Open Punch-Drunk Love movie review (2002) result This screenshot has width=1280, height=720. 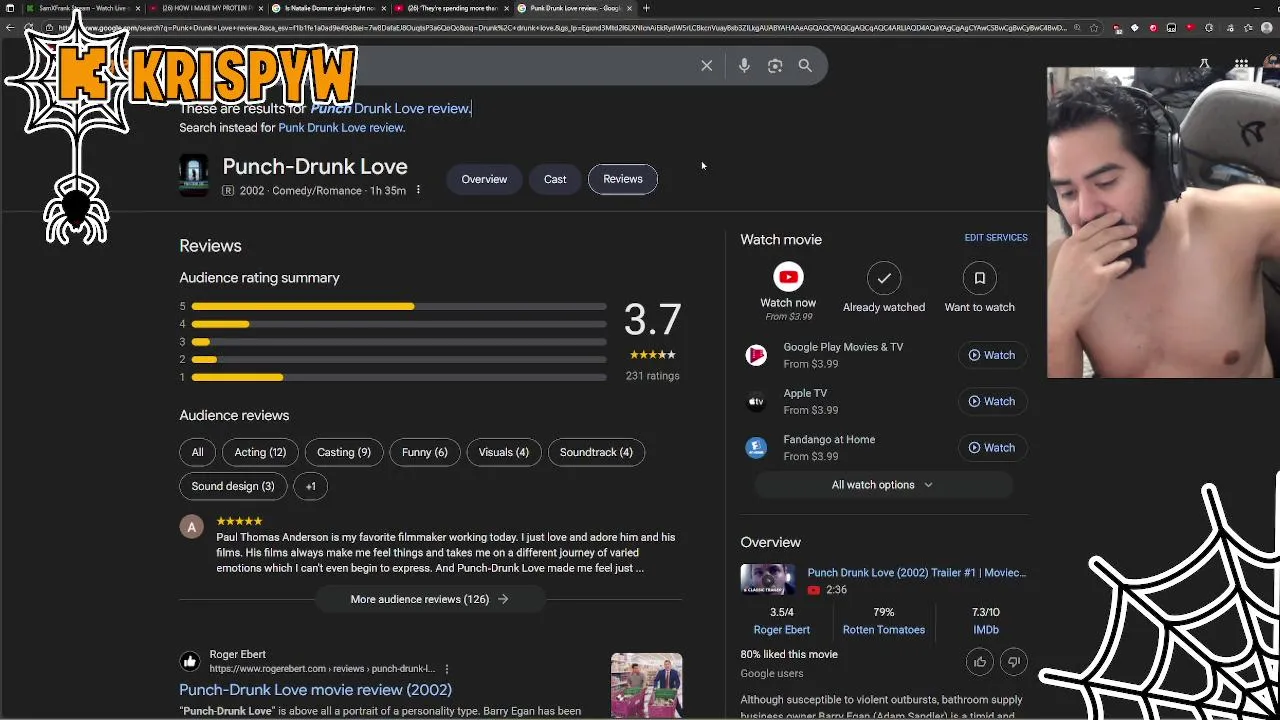coord(316,690)
